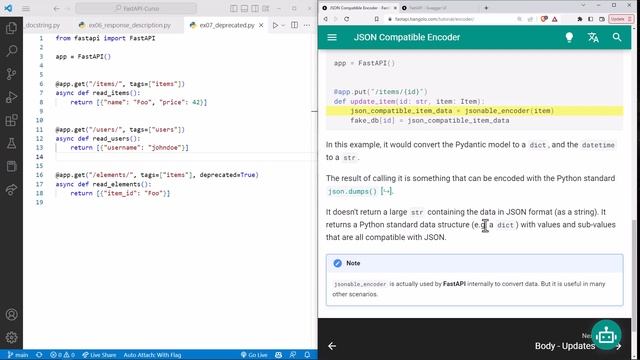Open run options dropdown next to play
640x360 pixels.
coord(283,25)
